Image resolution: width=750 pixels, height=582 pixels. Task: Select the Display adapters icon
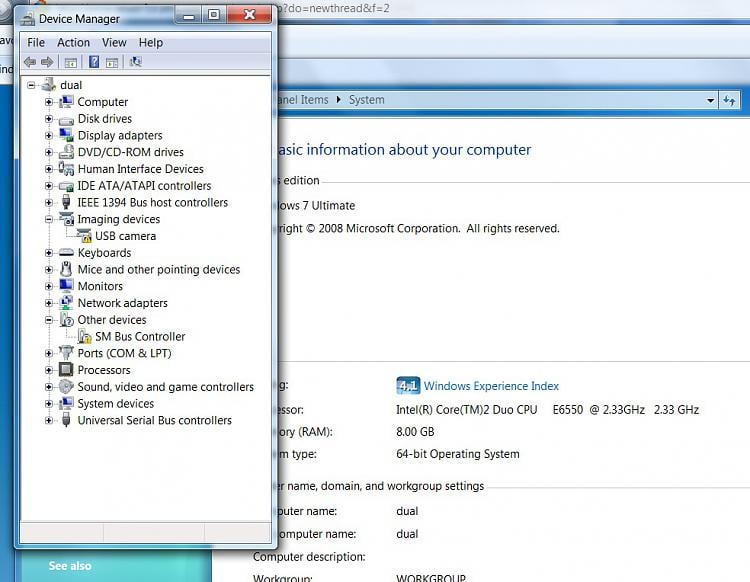click(x=66, y=135)
